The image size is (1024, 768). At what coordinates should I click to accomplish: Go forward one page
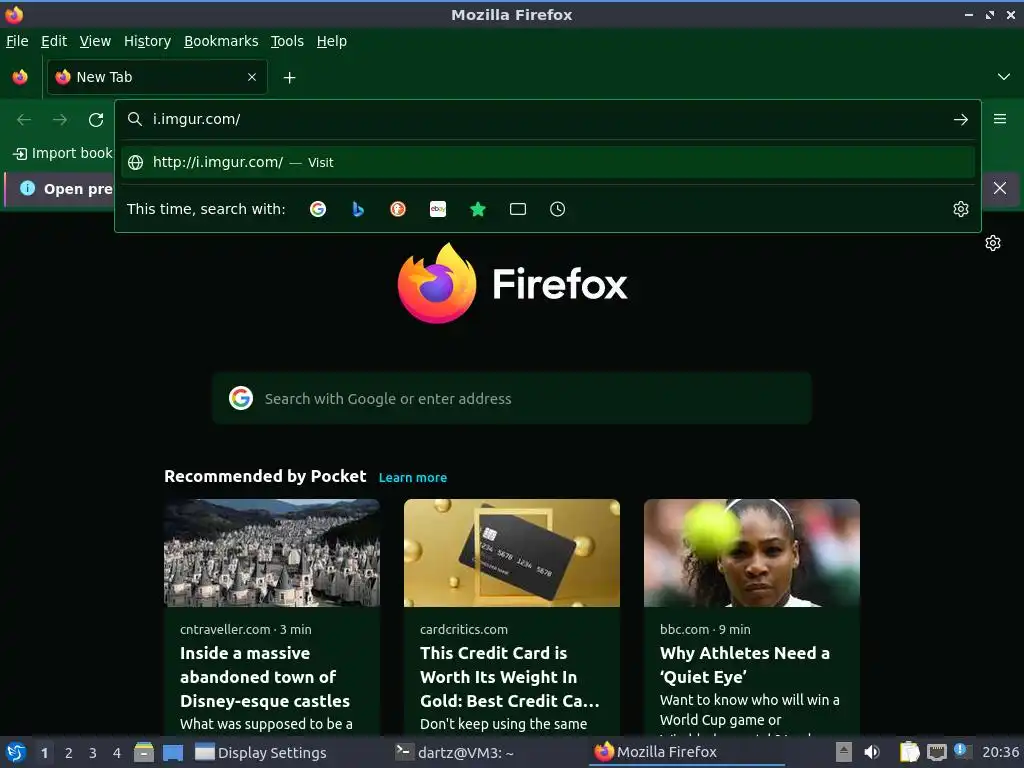click(x=60, y=120)
